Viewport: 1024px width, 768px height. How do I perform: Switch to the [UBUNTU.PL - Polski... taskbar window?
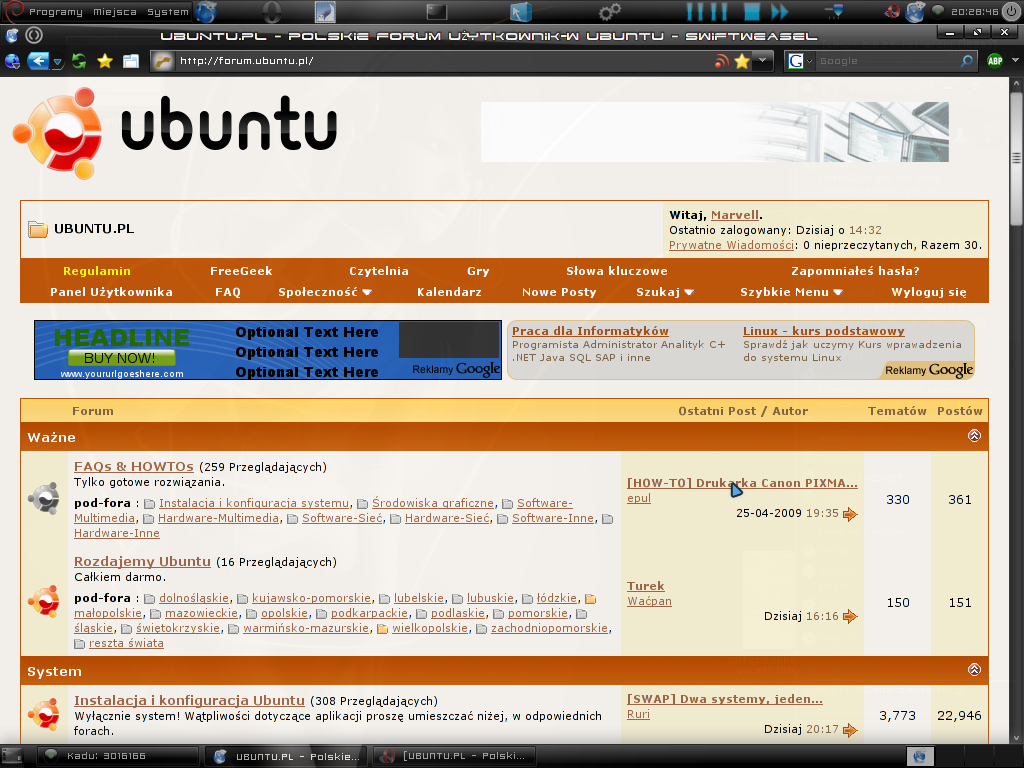(453, 756)
